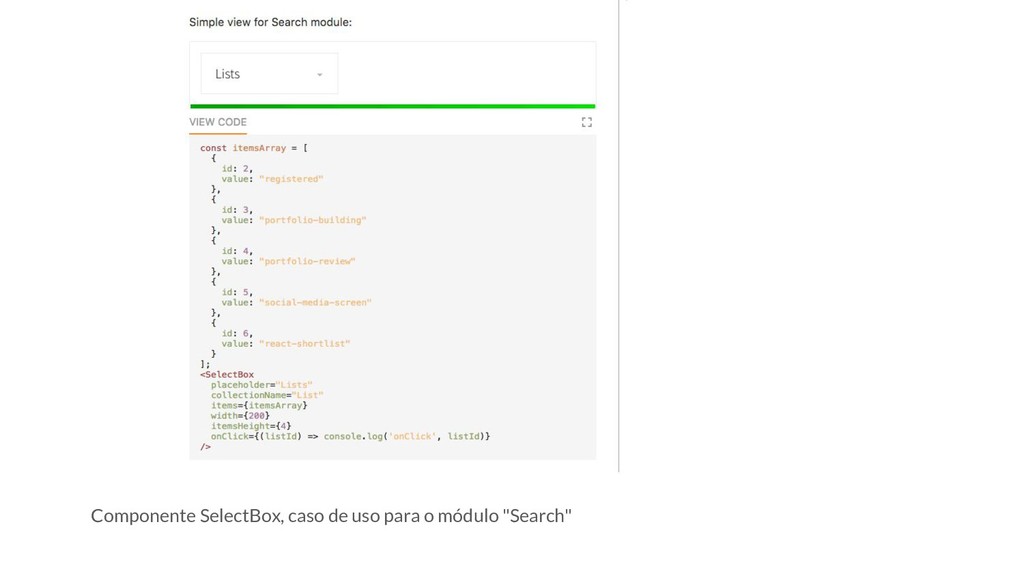Click the "registered" value in the code
This screenshot has width=1024, height=576.
point(291,179)
